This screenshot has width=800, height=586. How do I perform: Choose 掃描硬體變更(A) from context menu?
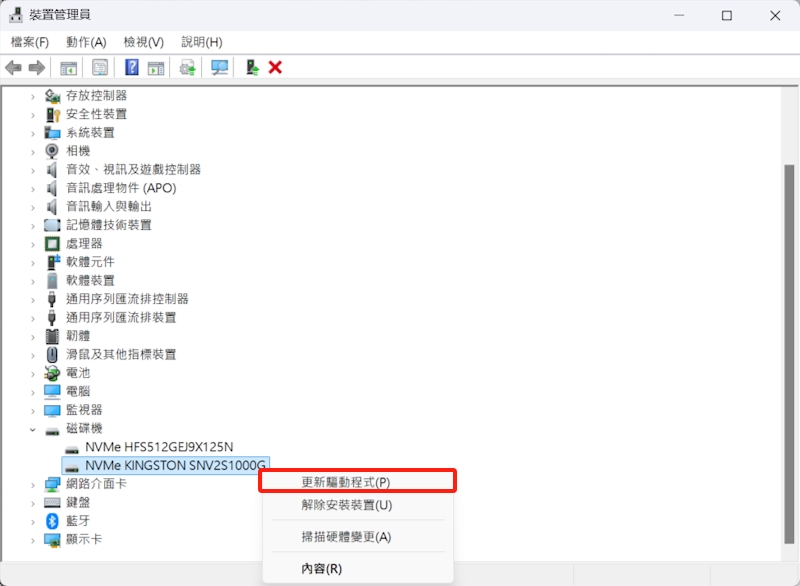coord(357,537)
